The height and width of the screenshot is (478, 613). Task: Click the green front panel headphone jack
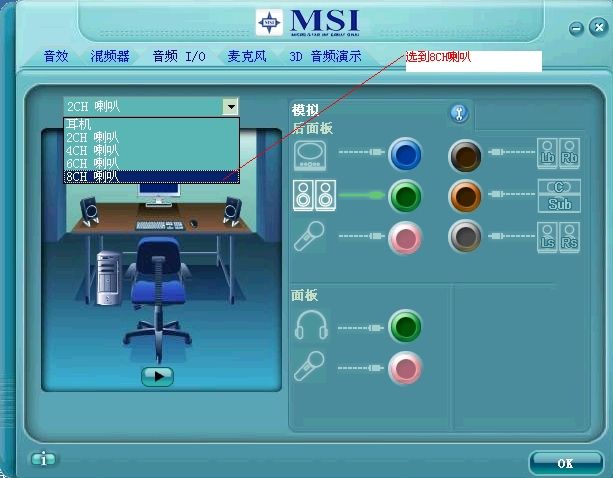pyautogui.click(x=405, y=326)
